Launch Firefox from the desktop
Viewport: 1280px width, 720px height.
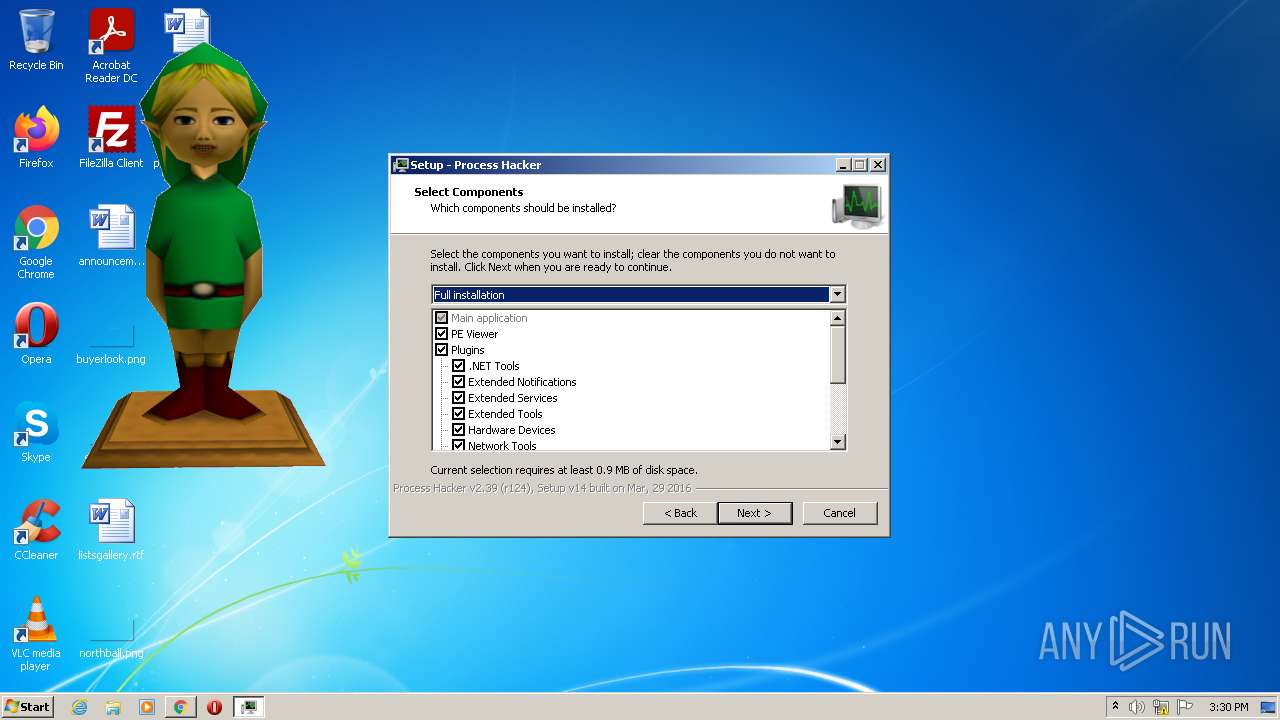pyautogui.click(x=36, y=138)
